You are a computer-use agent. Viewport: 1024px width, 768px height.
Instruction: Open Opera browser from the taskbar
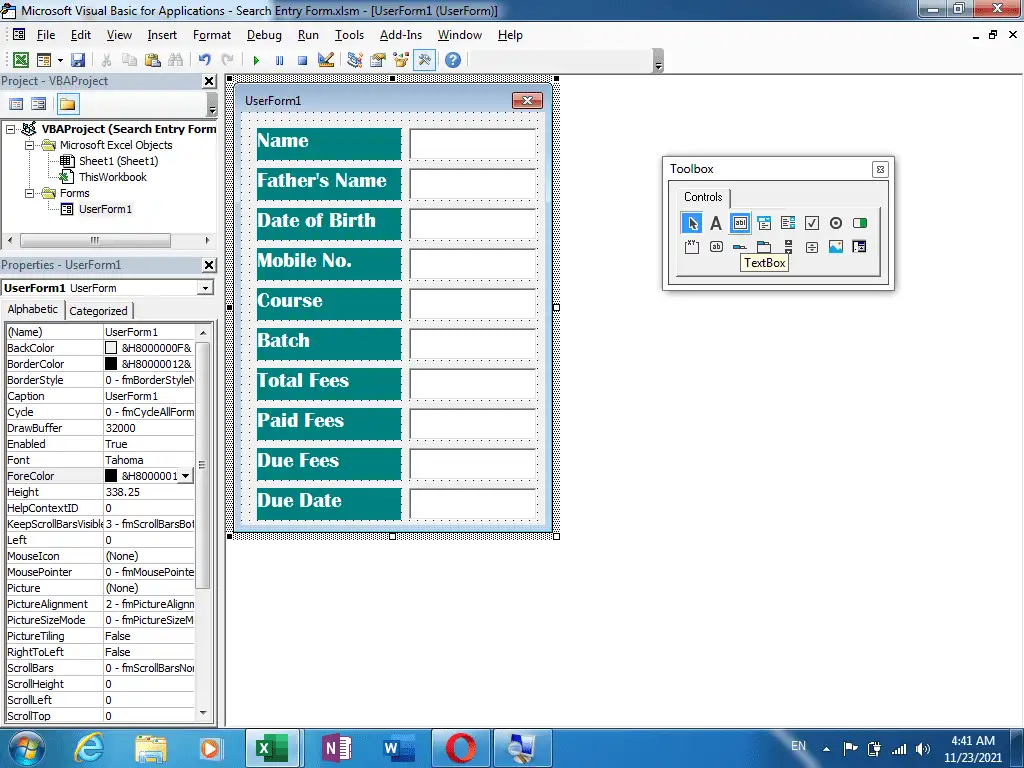460,748
